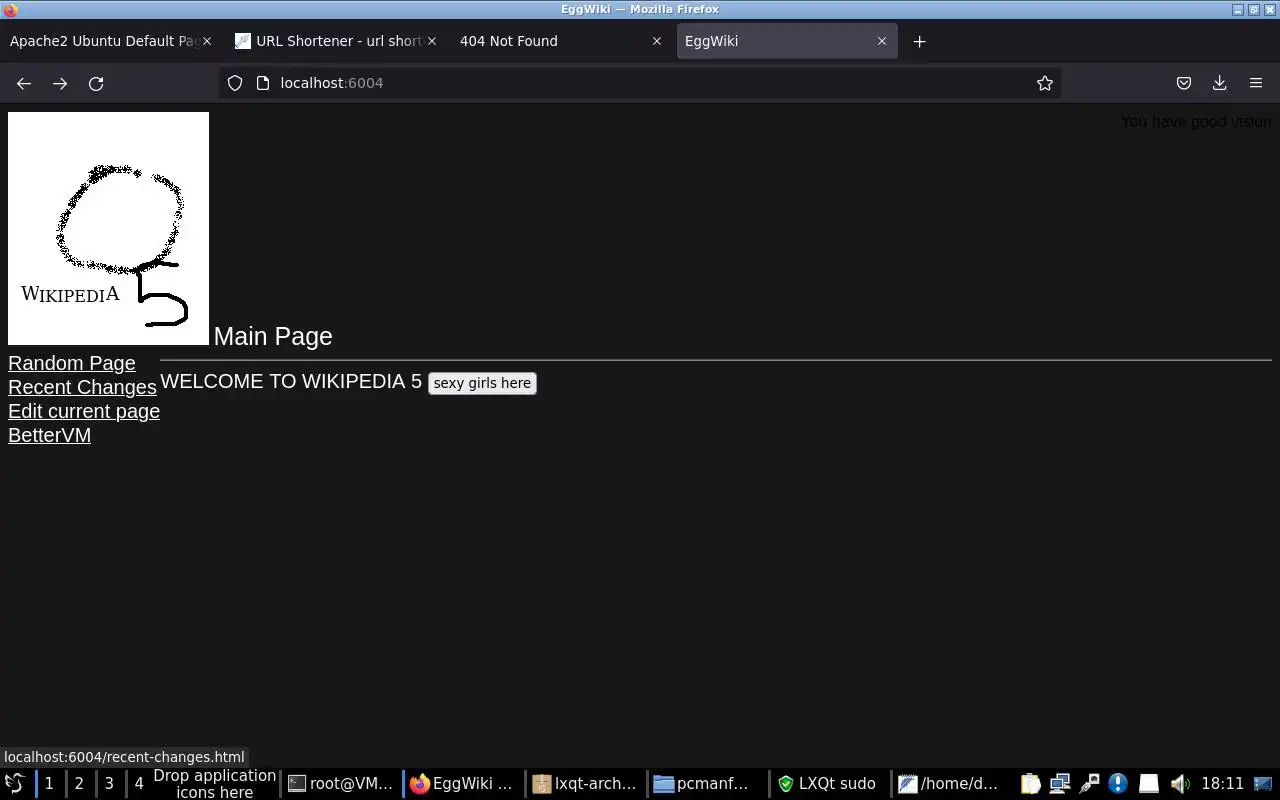
Task: Click the localhost:6004 address bar
Action: pos(640,83)
